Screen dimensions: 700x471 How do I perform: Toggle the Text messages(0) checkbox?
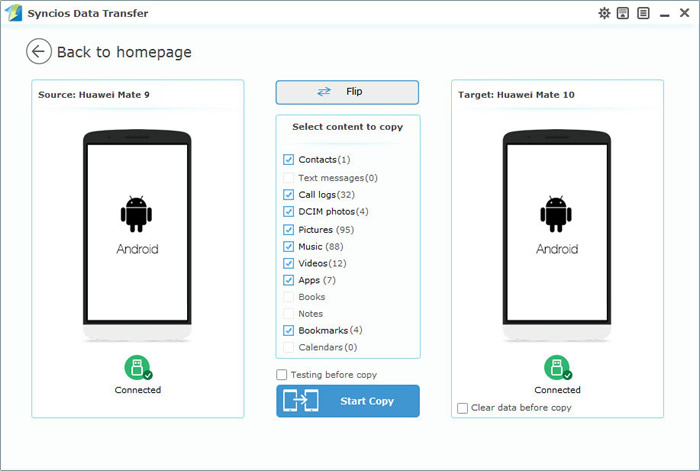tap(288, 178)
